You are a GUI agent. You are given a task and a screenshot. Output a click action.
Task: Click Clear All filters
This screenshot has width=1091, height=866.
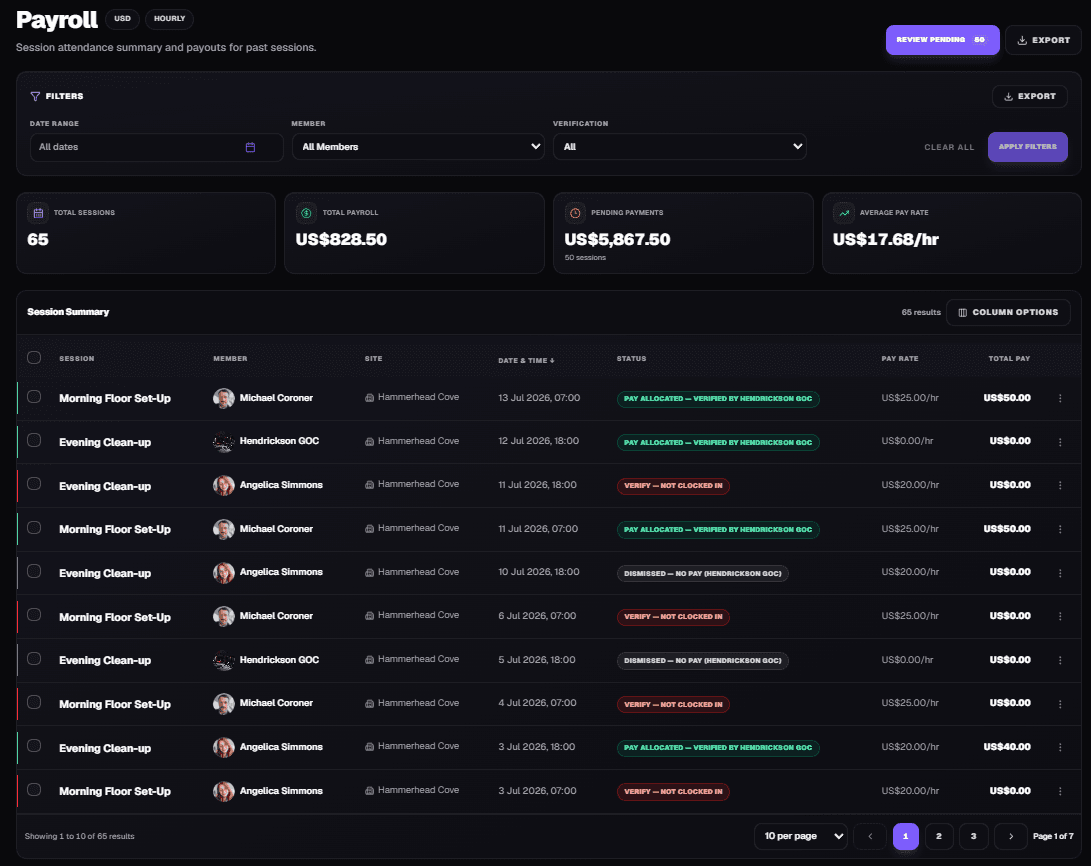949,147
